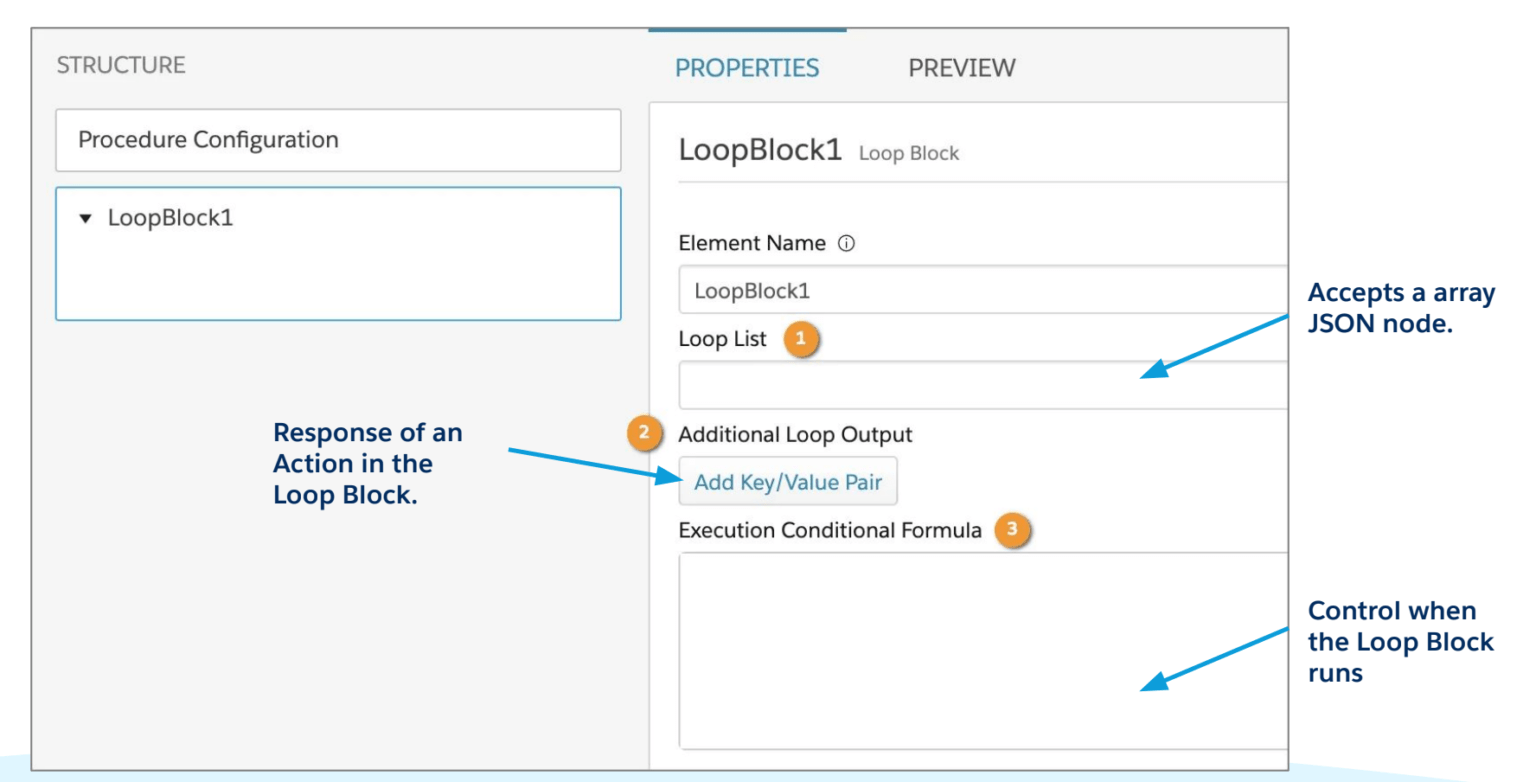The width and height of the screenshot is (1536, 782).
Task: Switch to the Properties tab
Action: click(x=747, y=68)
